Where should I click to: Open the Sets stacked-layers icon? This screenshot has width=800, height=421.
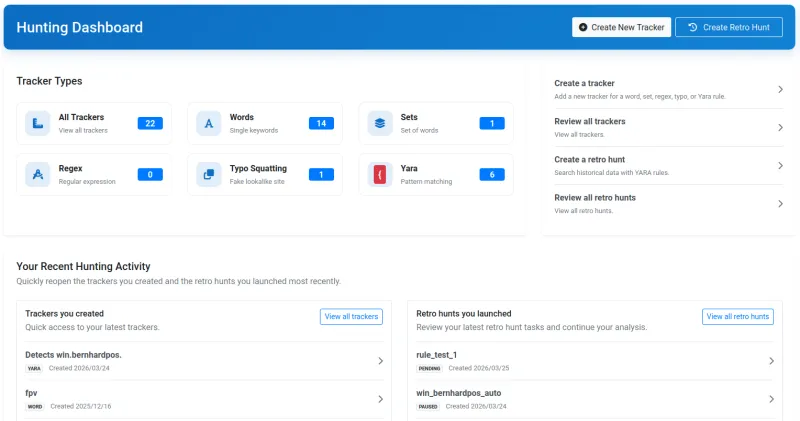380,123
